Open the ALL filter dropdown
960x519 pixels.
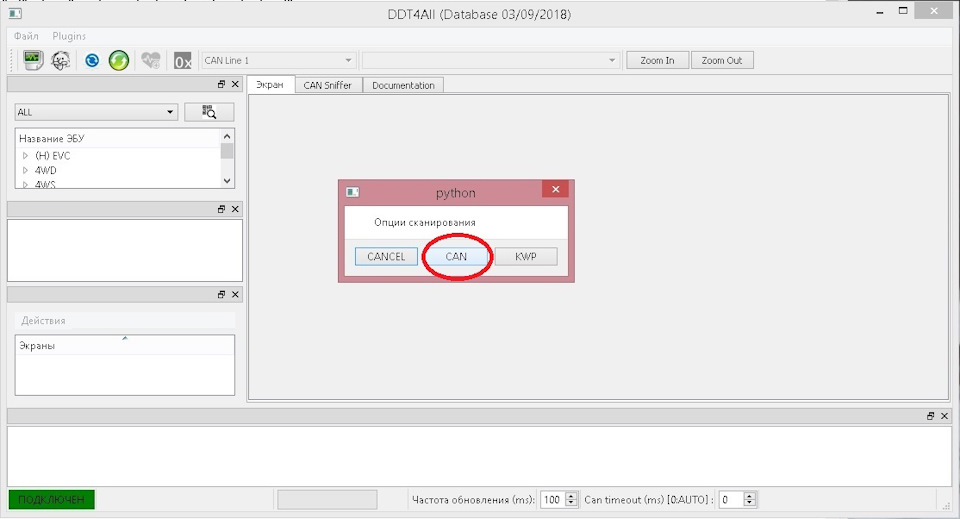[x=96, y=112]
